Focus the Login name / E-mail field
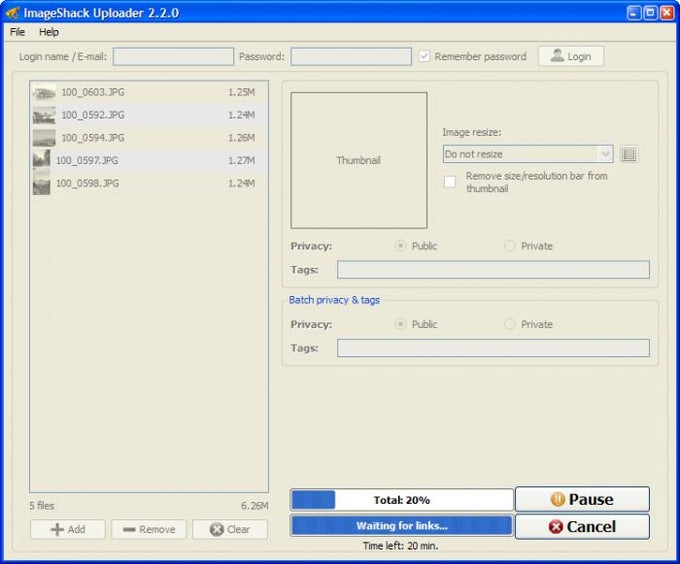The width and height of the screenshot is (680, 564). 173,57
